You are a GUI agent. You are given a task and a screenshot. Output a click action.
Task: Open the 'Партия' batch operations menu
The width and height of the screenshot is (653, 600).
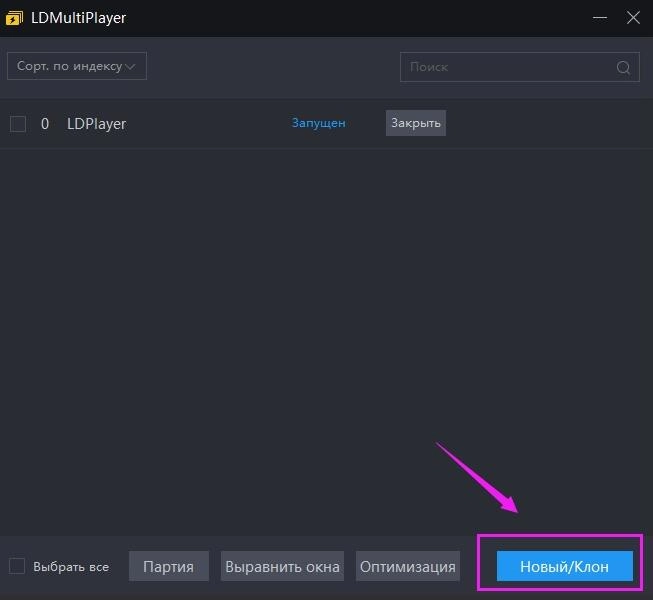(168, 567)
